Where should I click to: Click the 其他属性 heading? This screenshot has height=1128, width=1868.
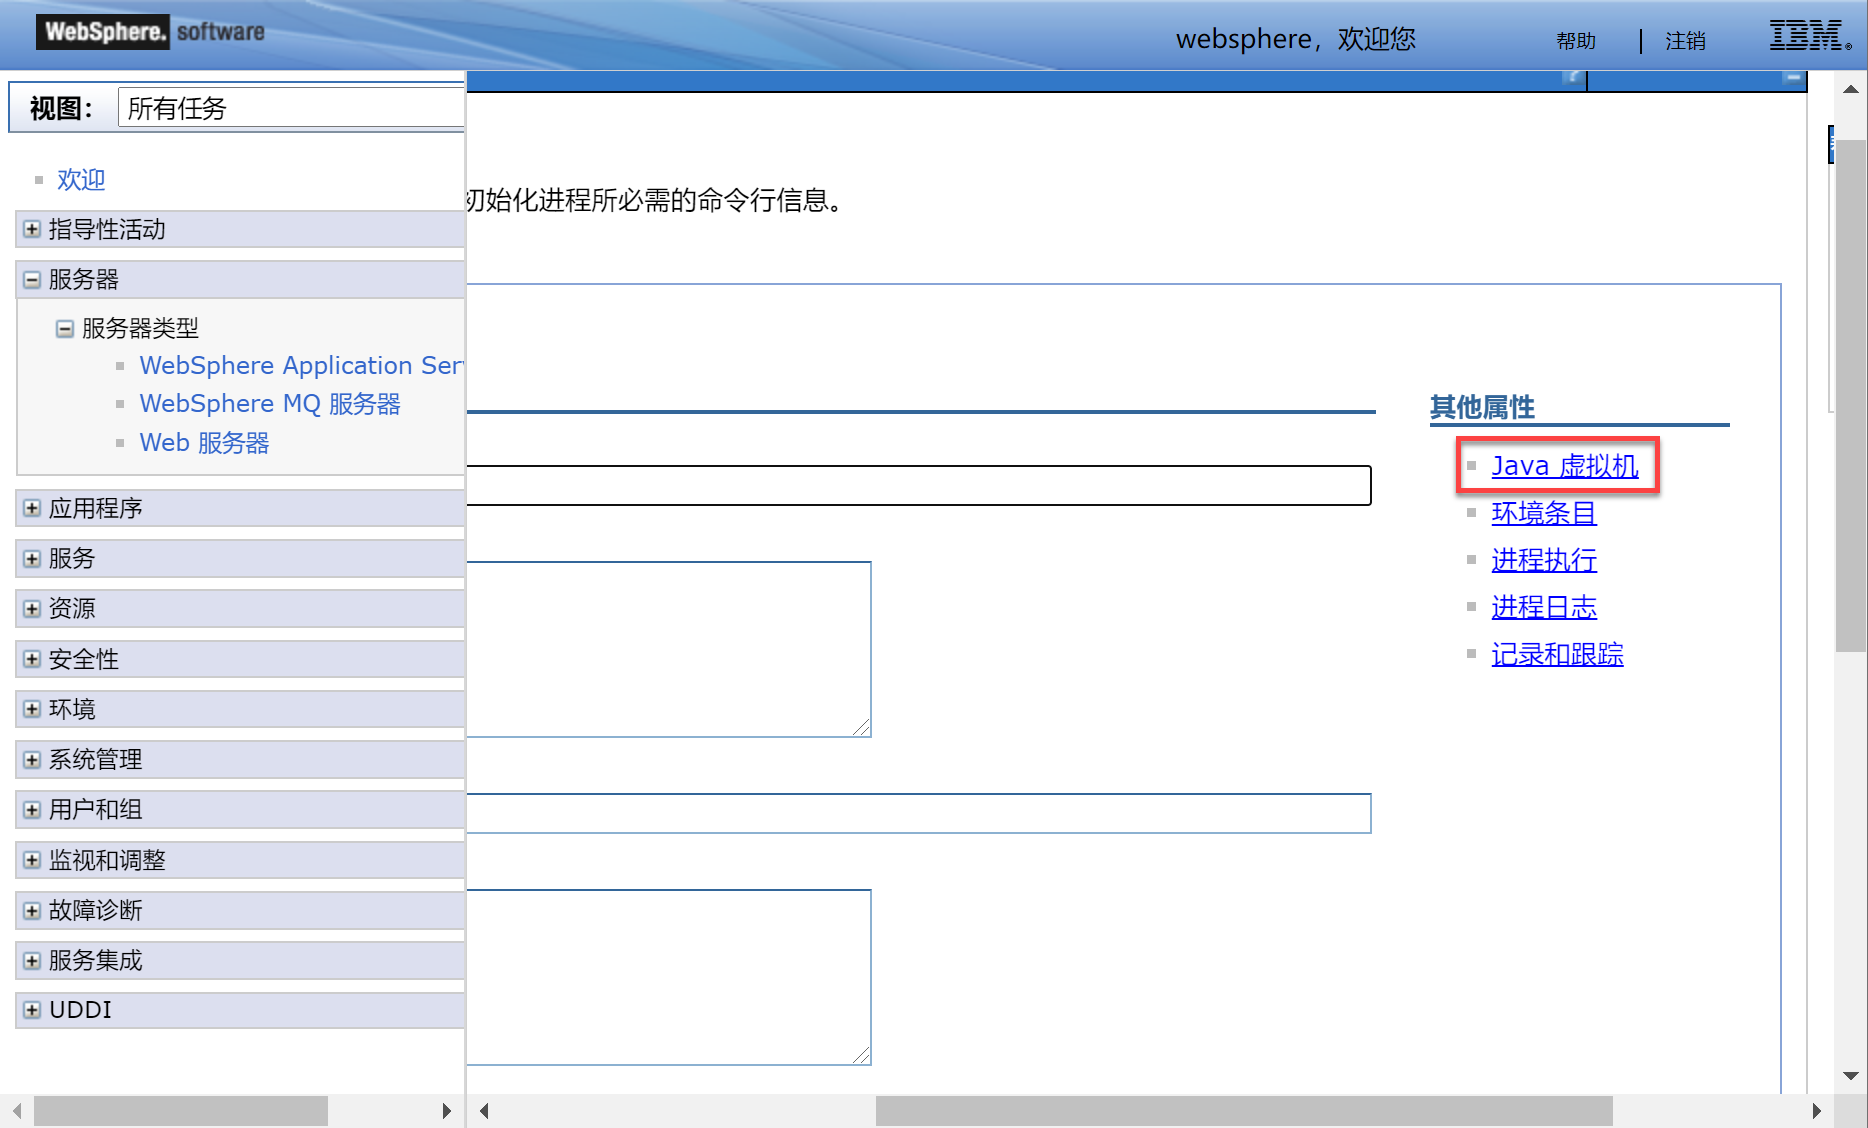coord(1482,408)
